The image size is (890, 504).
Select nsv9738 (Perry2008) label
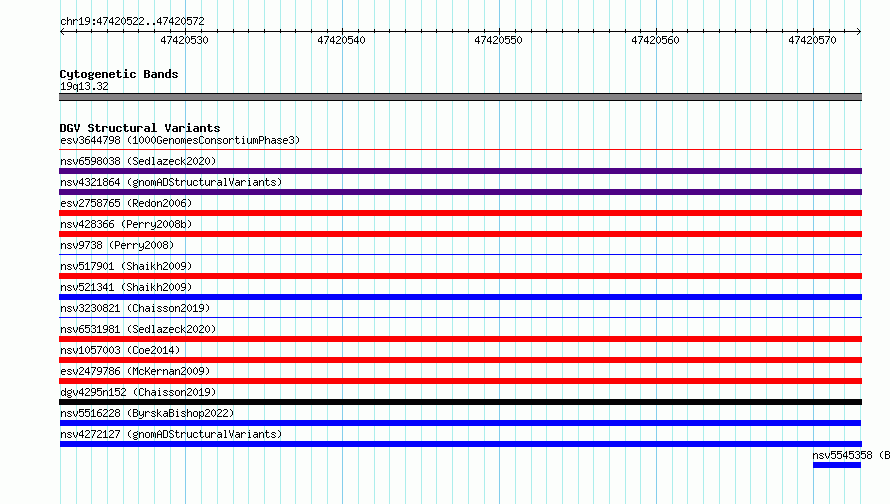click(117, 245)
